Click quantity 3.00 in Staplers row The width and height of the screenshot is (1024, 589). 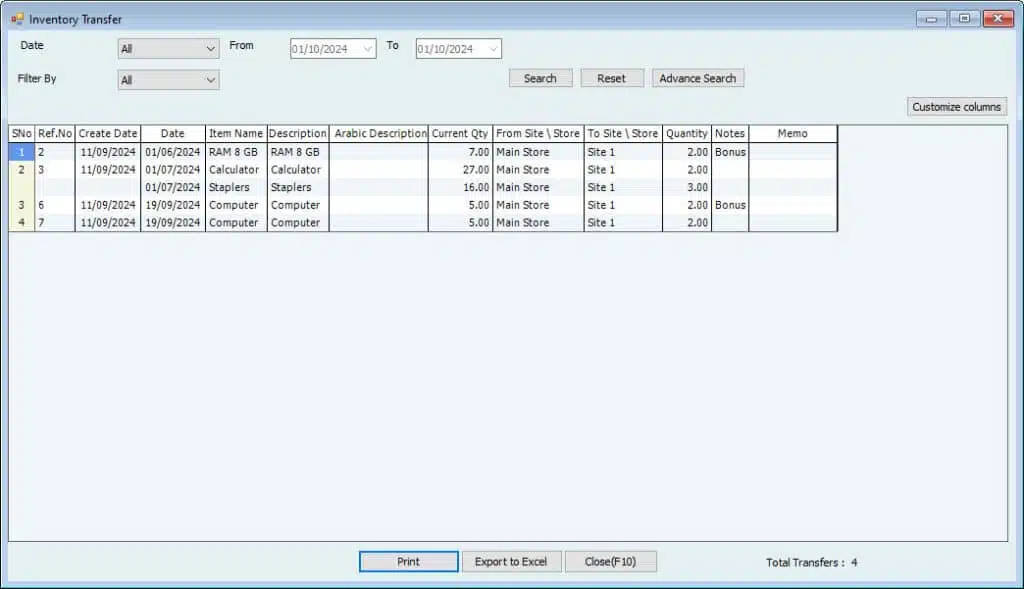tap(686, 187)
